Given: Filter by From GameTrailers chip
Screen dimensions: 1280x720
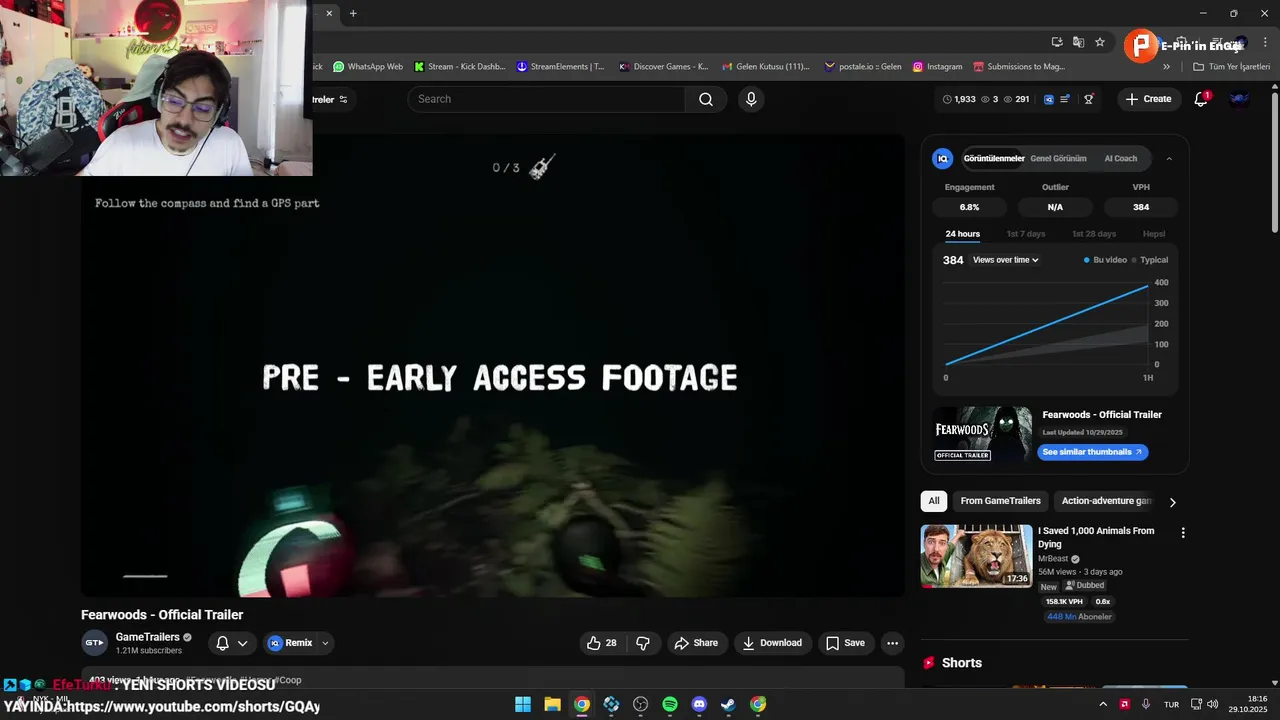Looking at the screenshot, I should pyautogui.click(x=1000, y=501).
